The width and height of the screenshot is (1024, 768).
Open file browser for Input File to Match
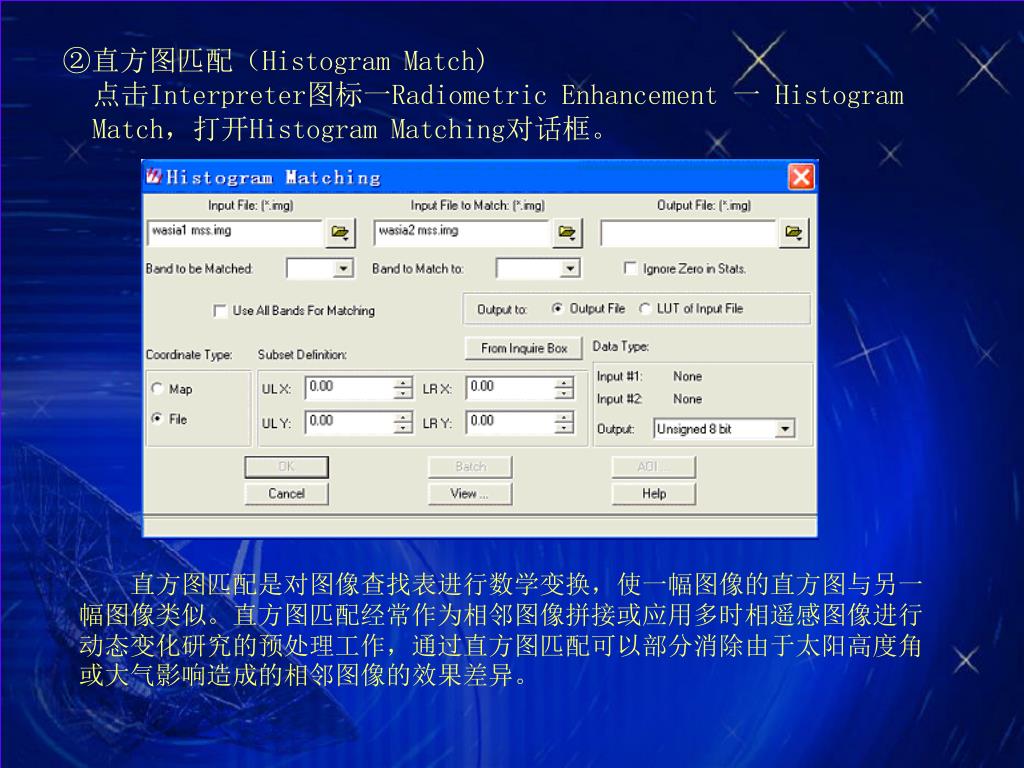(x=567, y=232)
